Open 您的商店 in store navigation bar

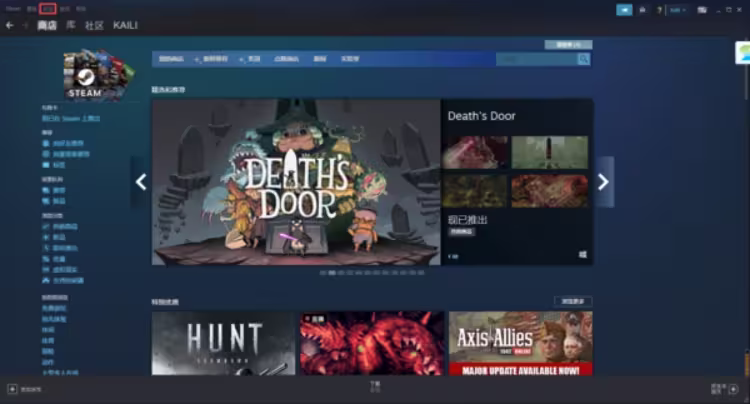pos(171,59)
